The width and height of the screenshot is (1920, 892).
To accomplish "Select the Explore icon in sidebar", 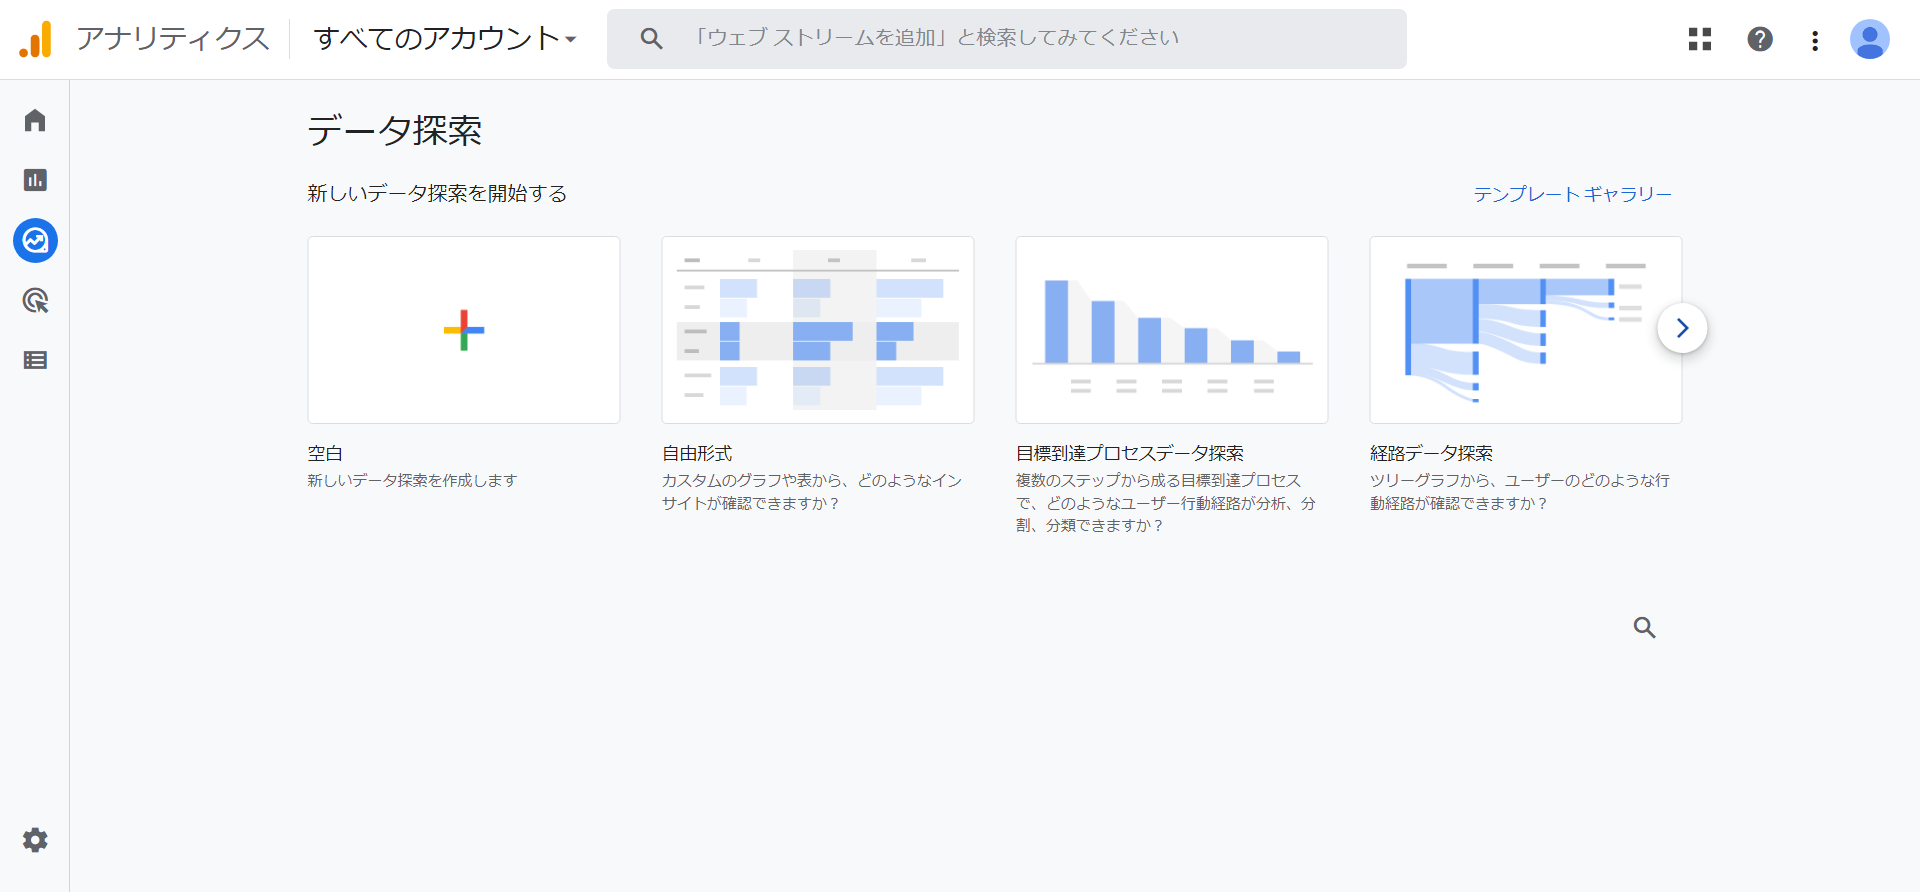I will (x=35, y=241).
